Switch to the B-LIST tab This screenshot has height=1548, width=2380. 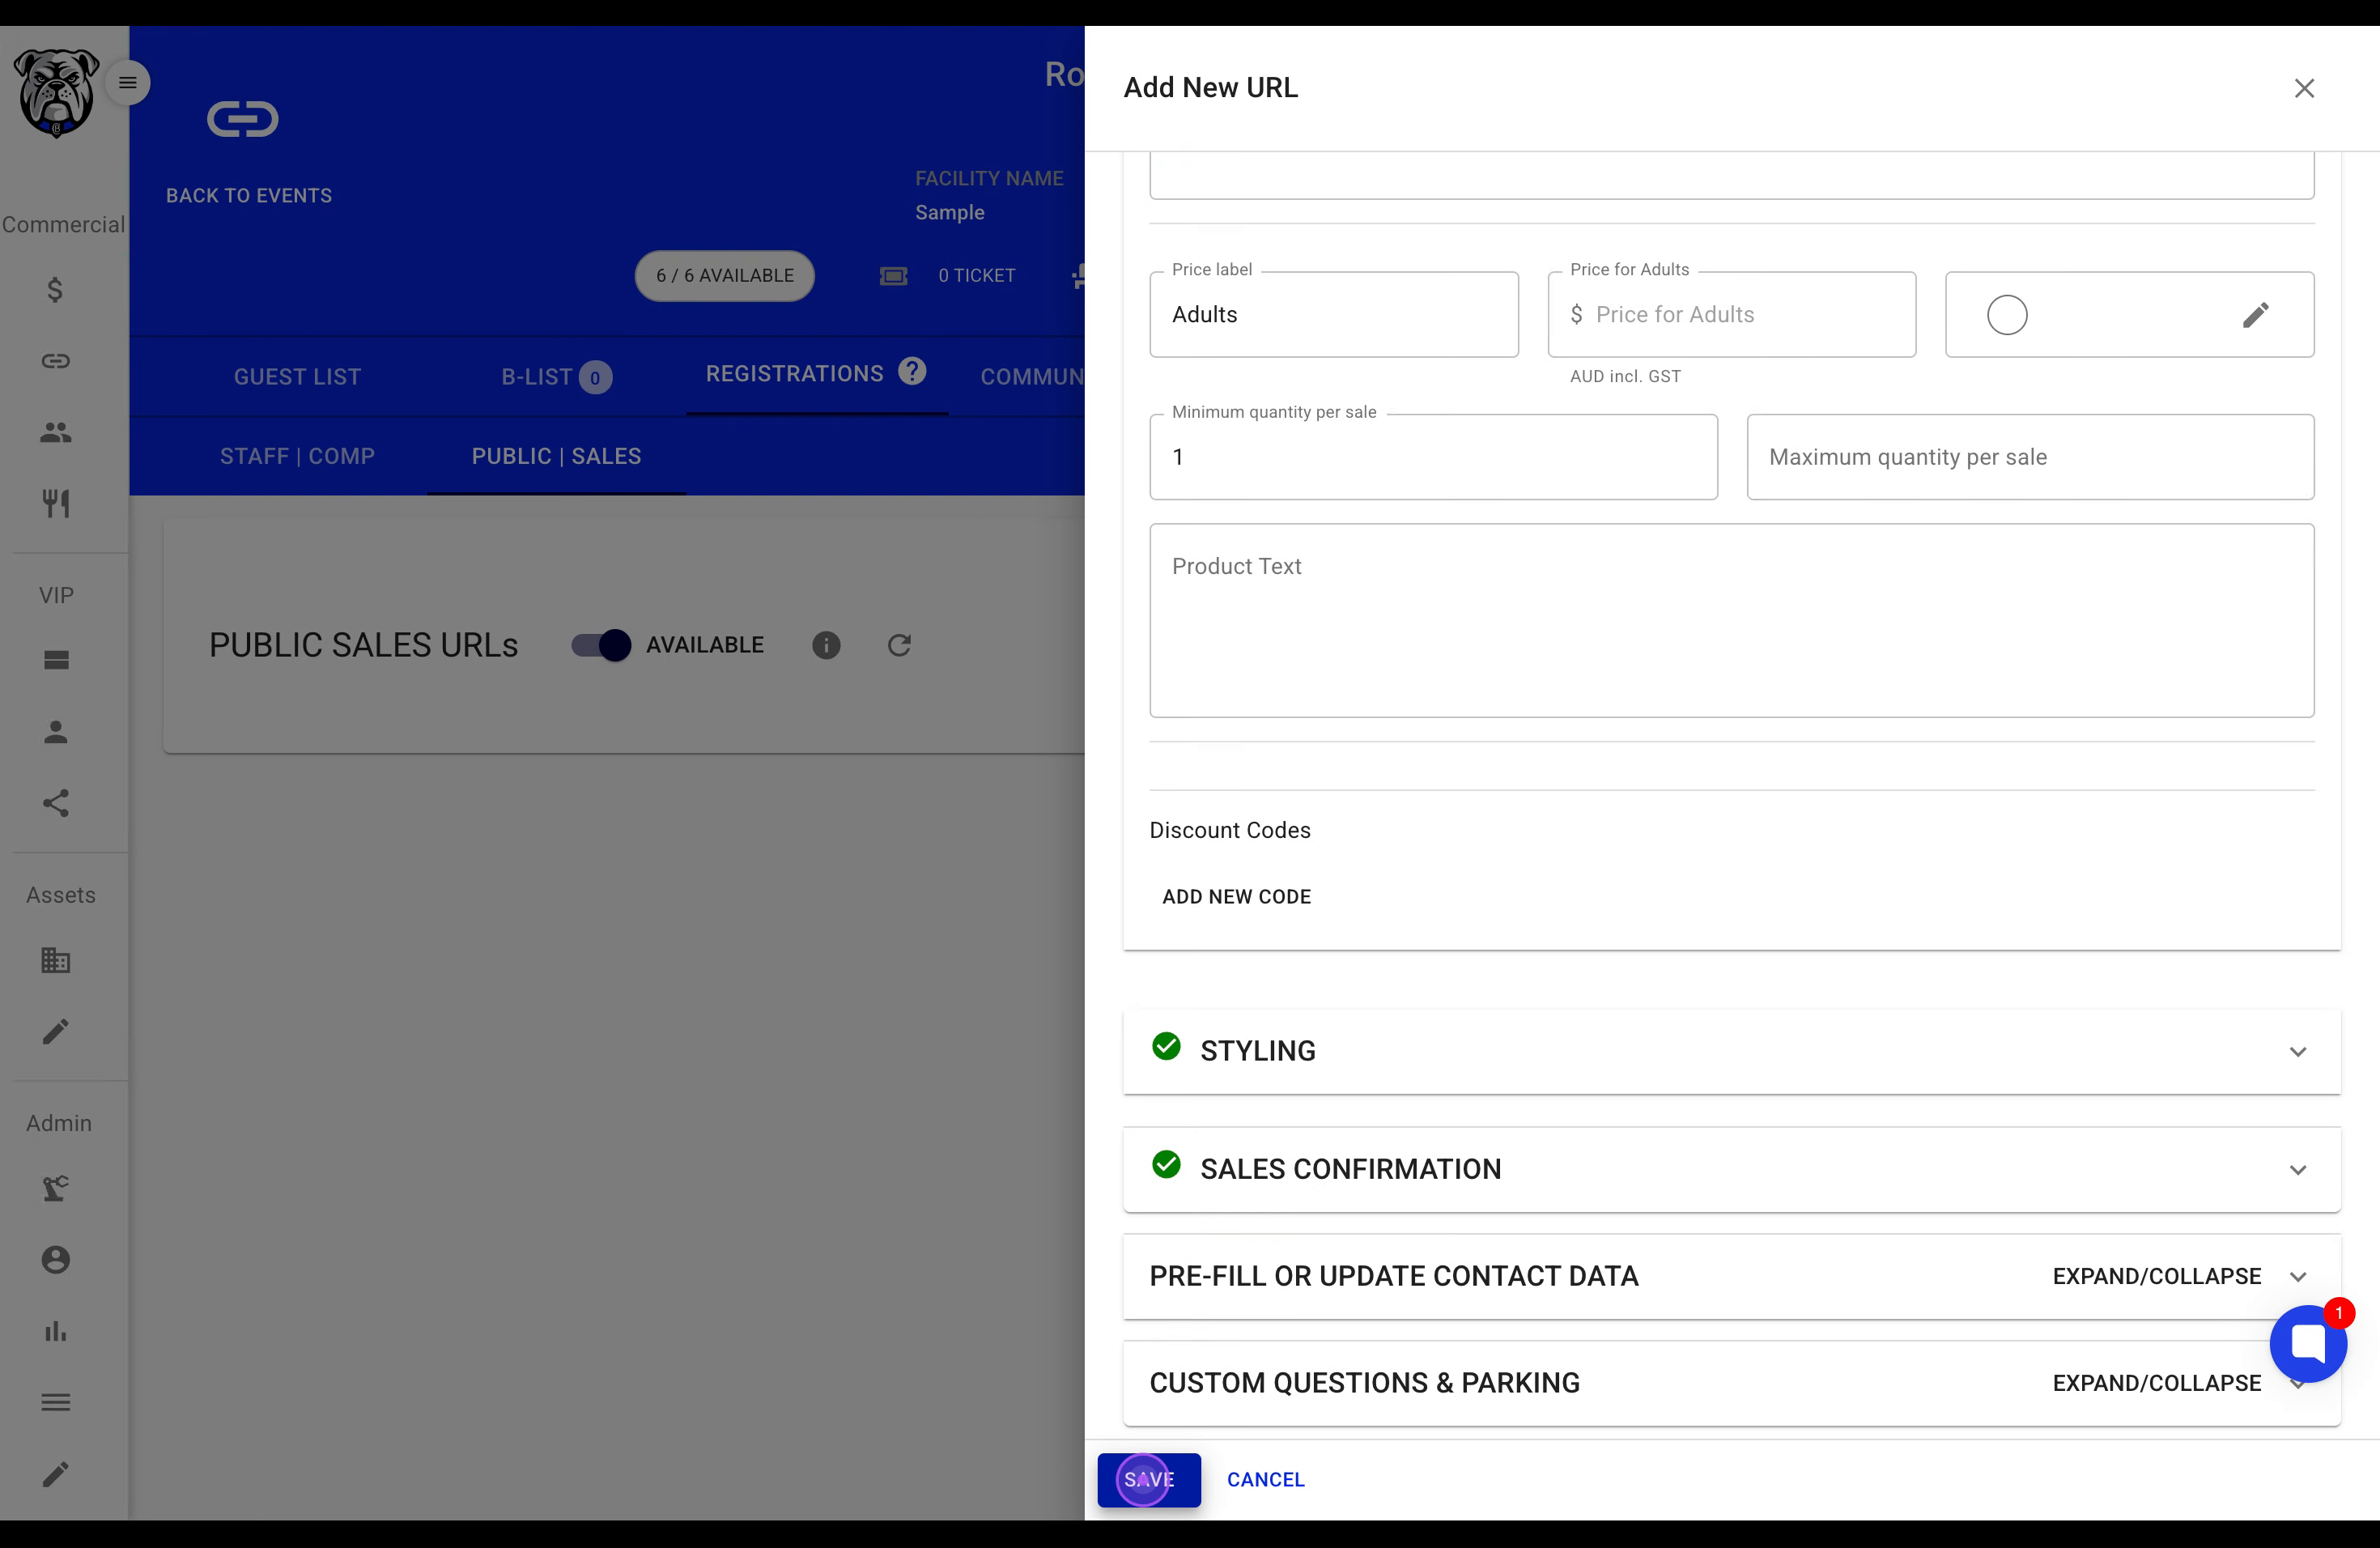[x=556, y=377]
